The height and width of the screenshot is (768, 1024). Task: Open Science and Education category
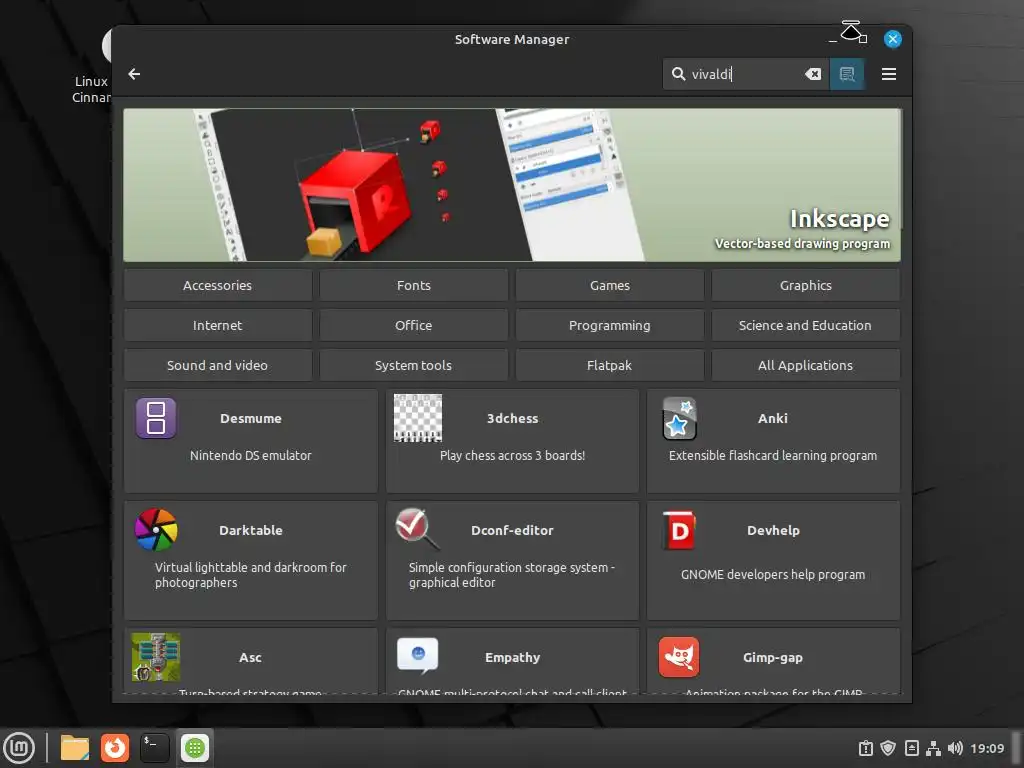(x=805, y=325)
